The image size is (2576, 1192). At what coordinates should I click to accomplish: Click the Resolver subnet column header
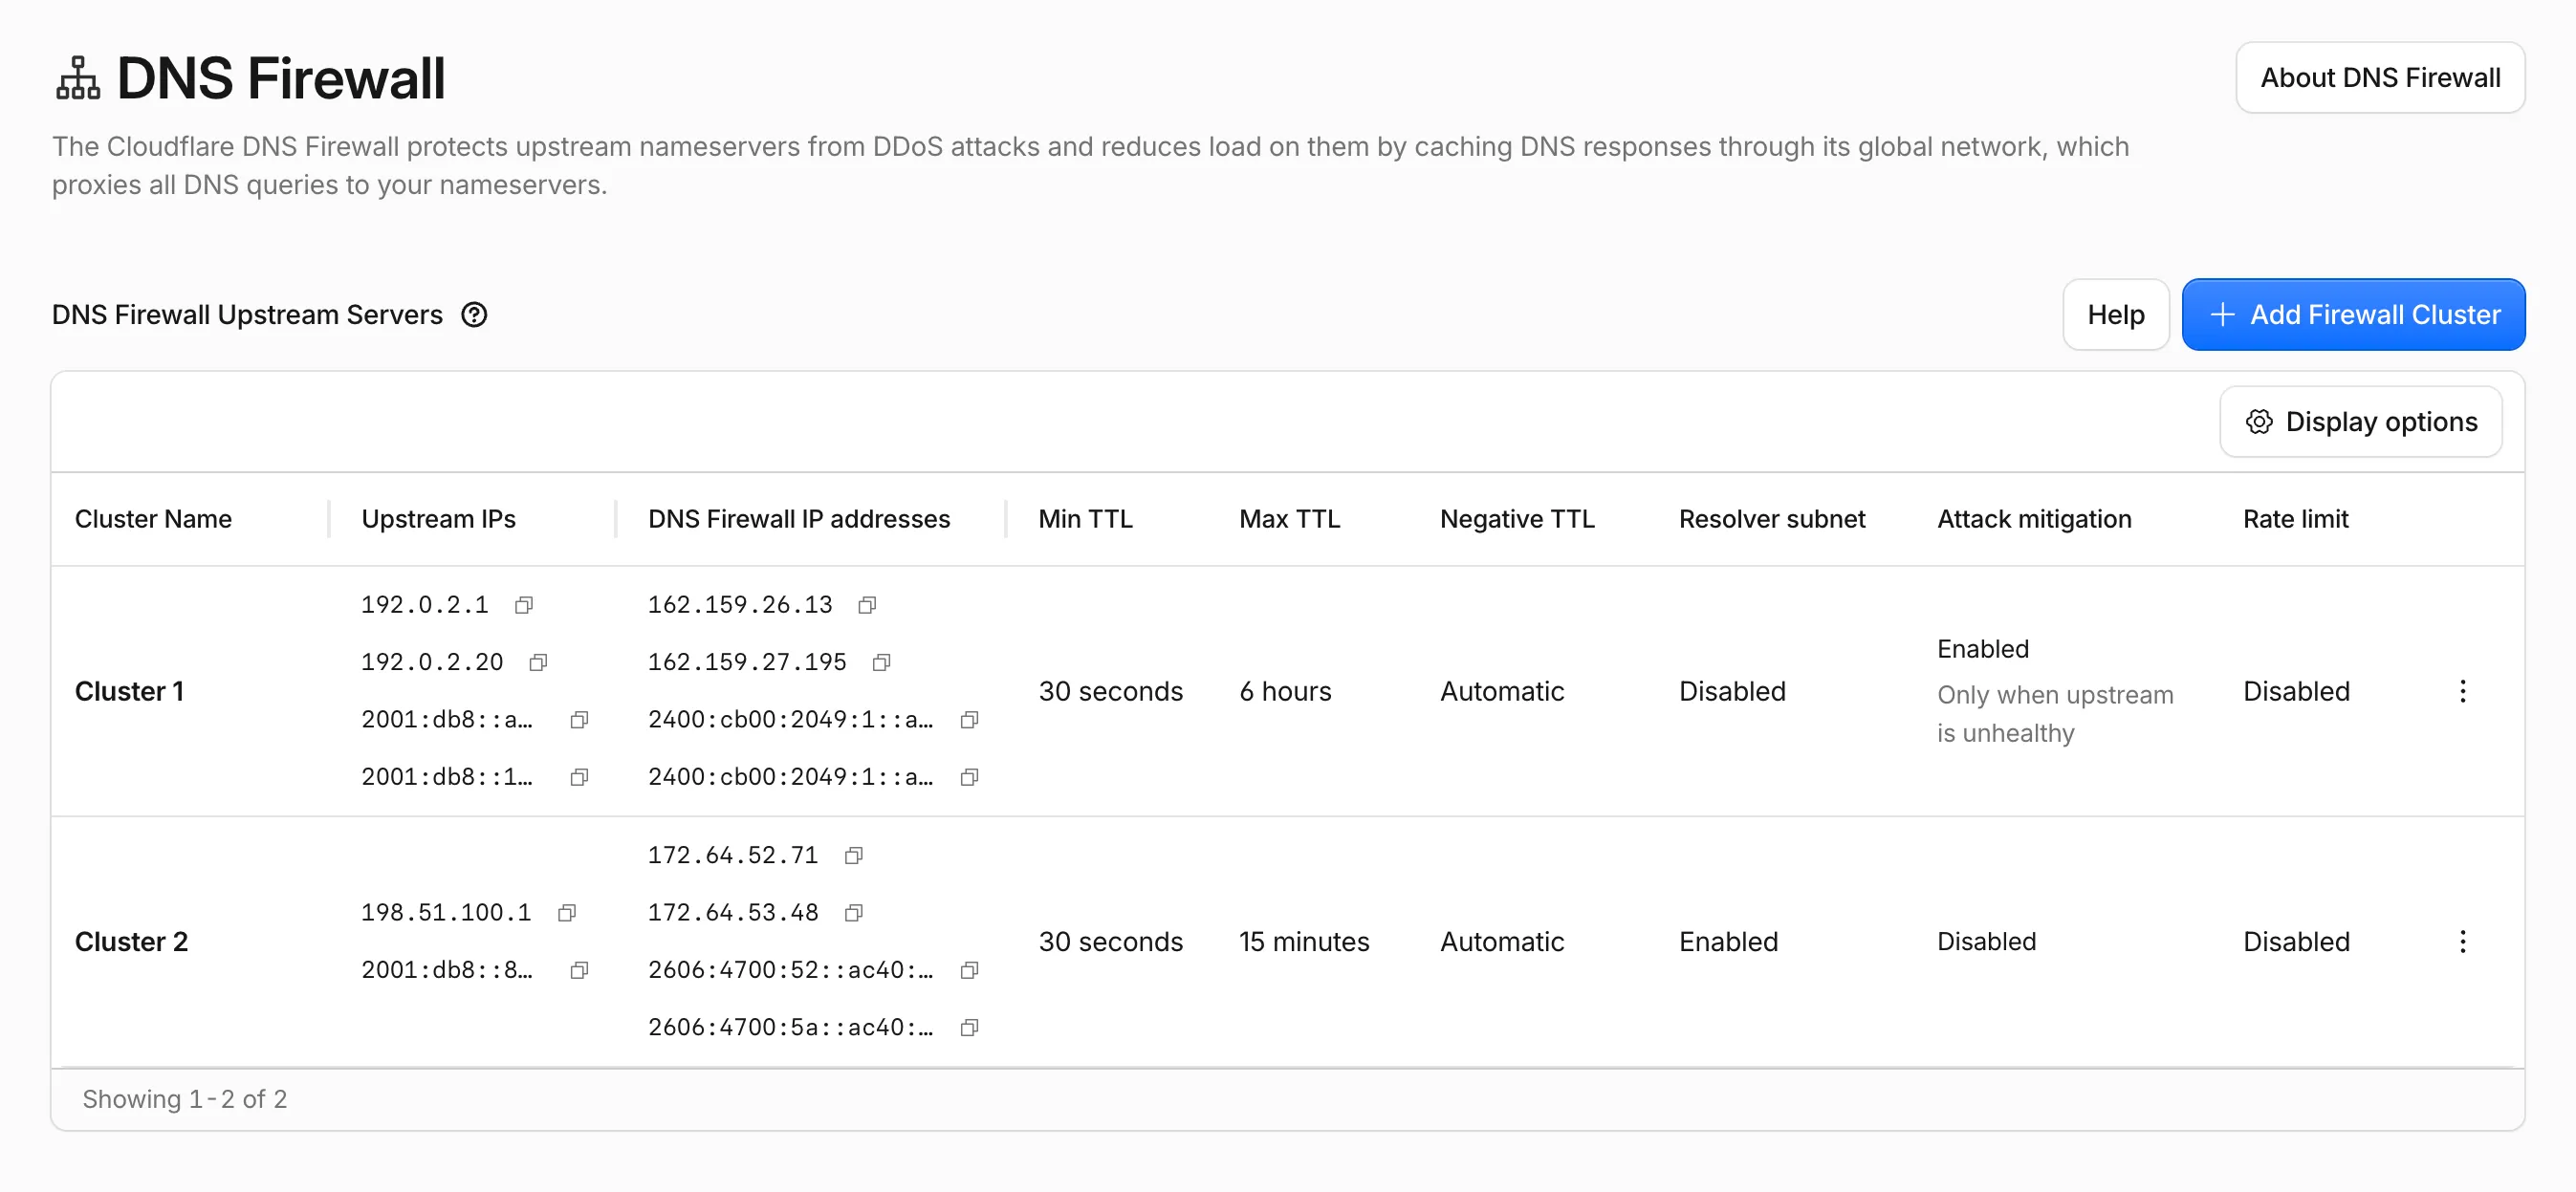tap(1771, 519)
